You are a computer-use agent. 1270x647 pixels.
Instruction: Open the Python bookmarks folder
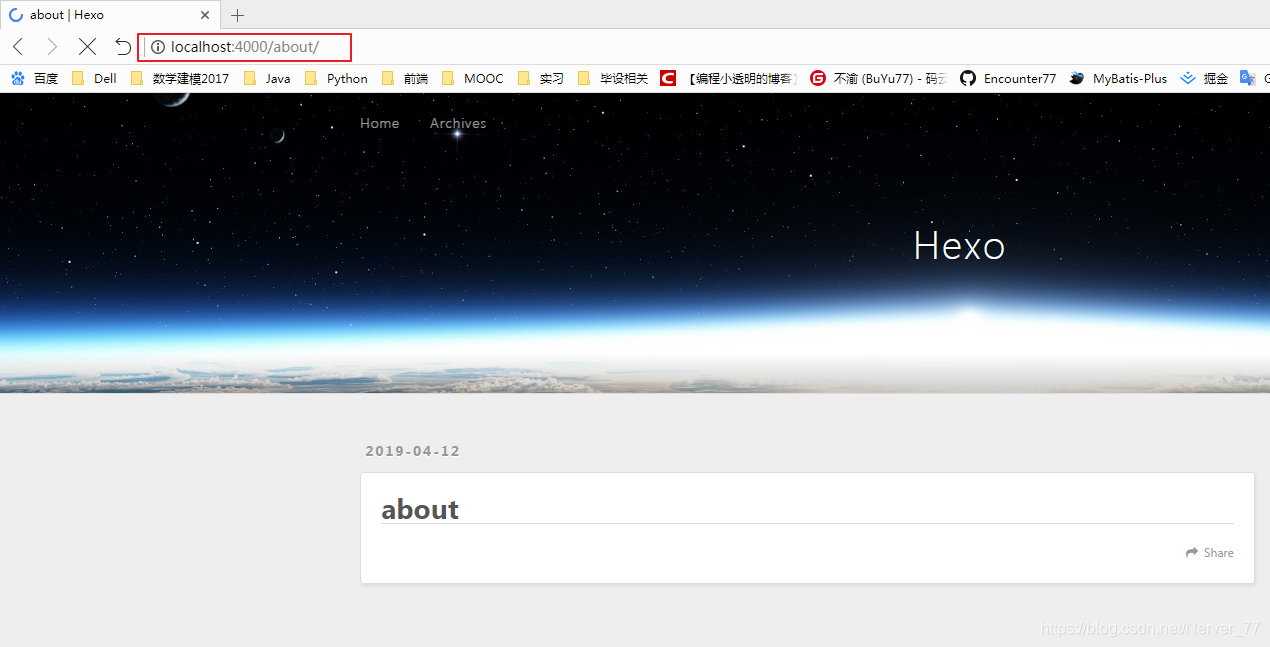click(x=336, y=78)
